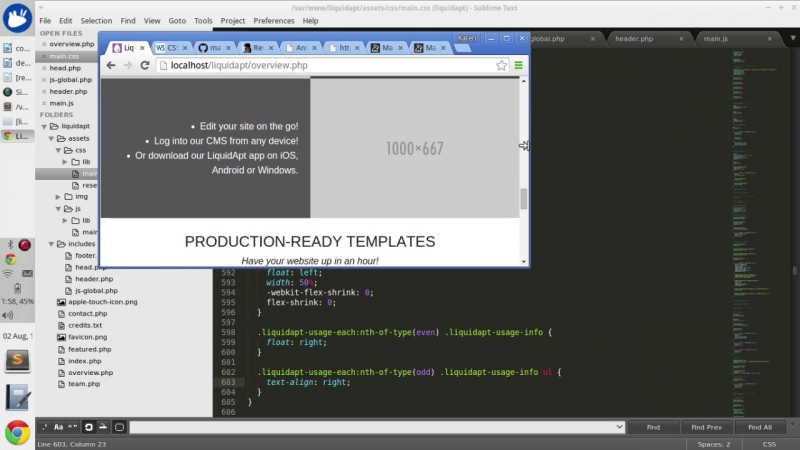
Task: Close the main.js editor tab
Action: pos(769,39)
